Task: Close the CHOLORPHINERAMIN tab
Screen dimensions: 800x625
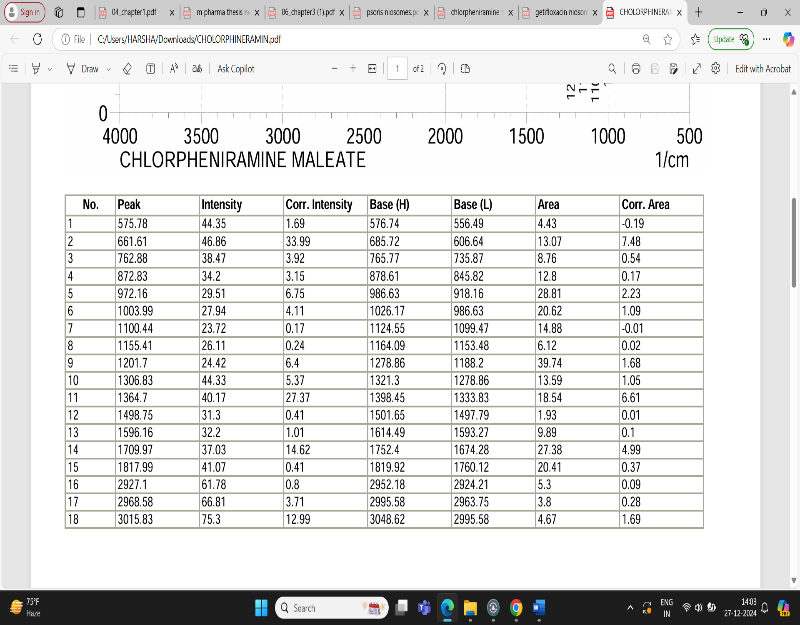Action: pyautogui.click(x=680, y=13)
